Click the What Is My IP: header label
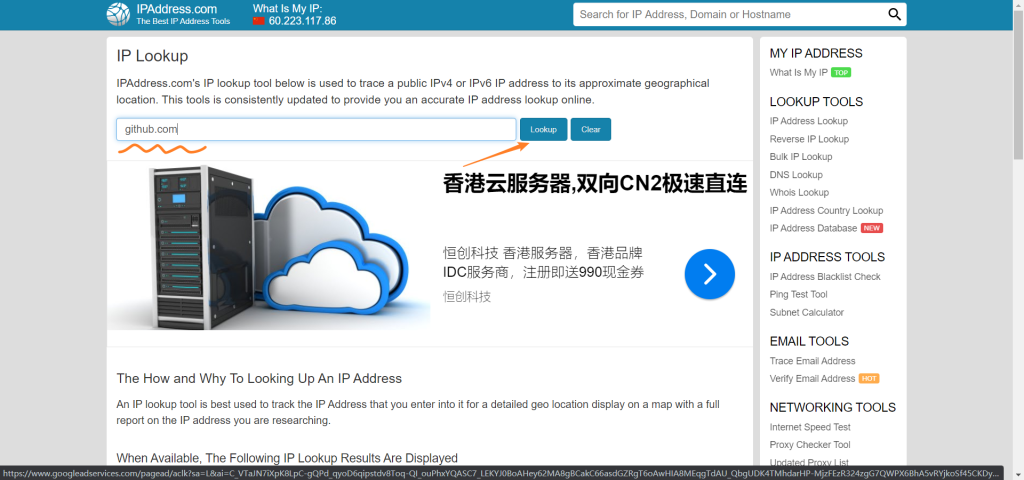Image resolution: width=1024 pixels, height=480 pixels. click(x=287, y=8)
